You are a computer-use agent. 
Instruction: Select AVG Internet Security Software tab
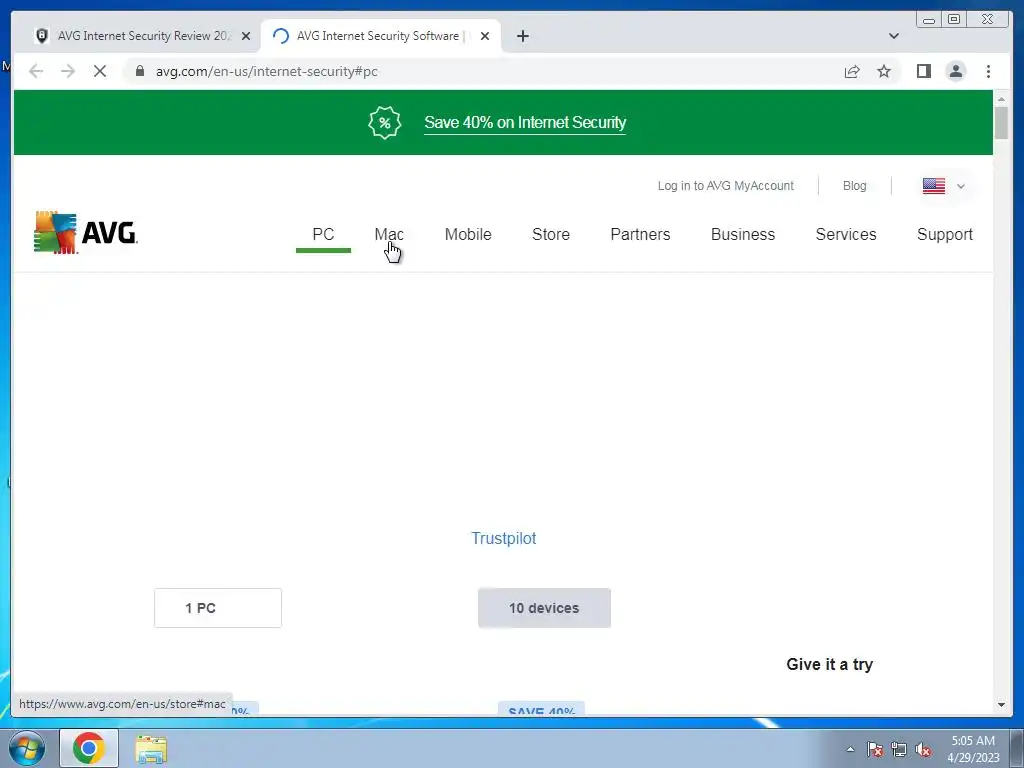(381, 36)
